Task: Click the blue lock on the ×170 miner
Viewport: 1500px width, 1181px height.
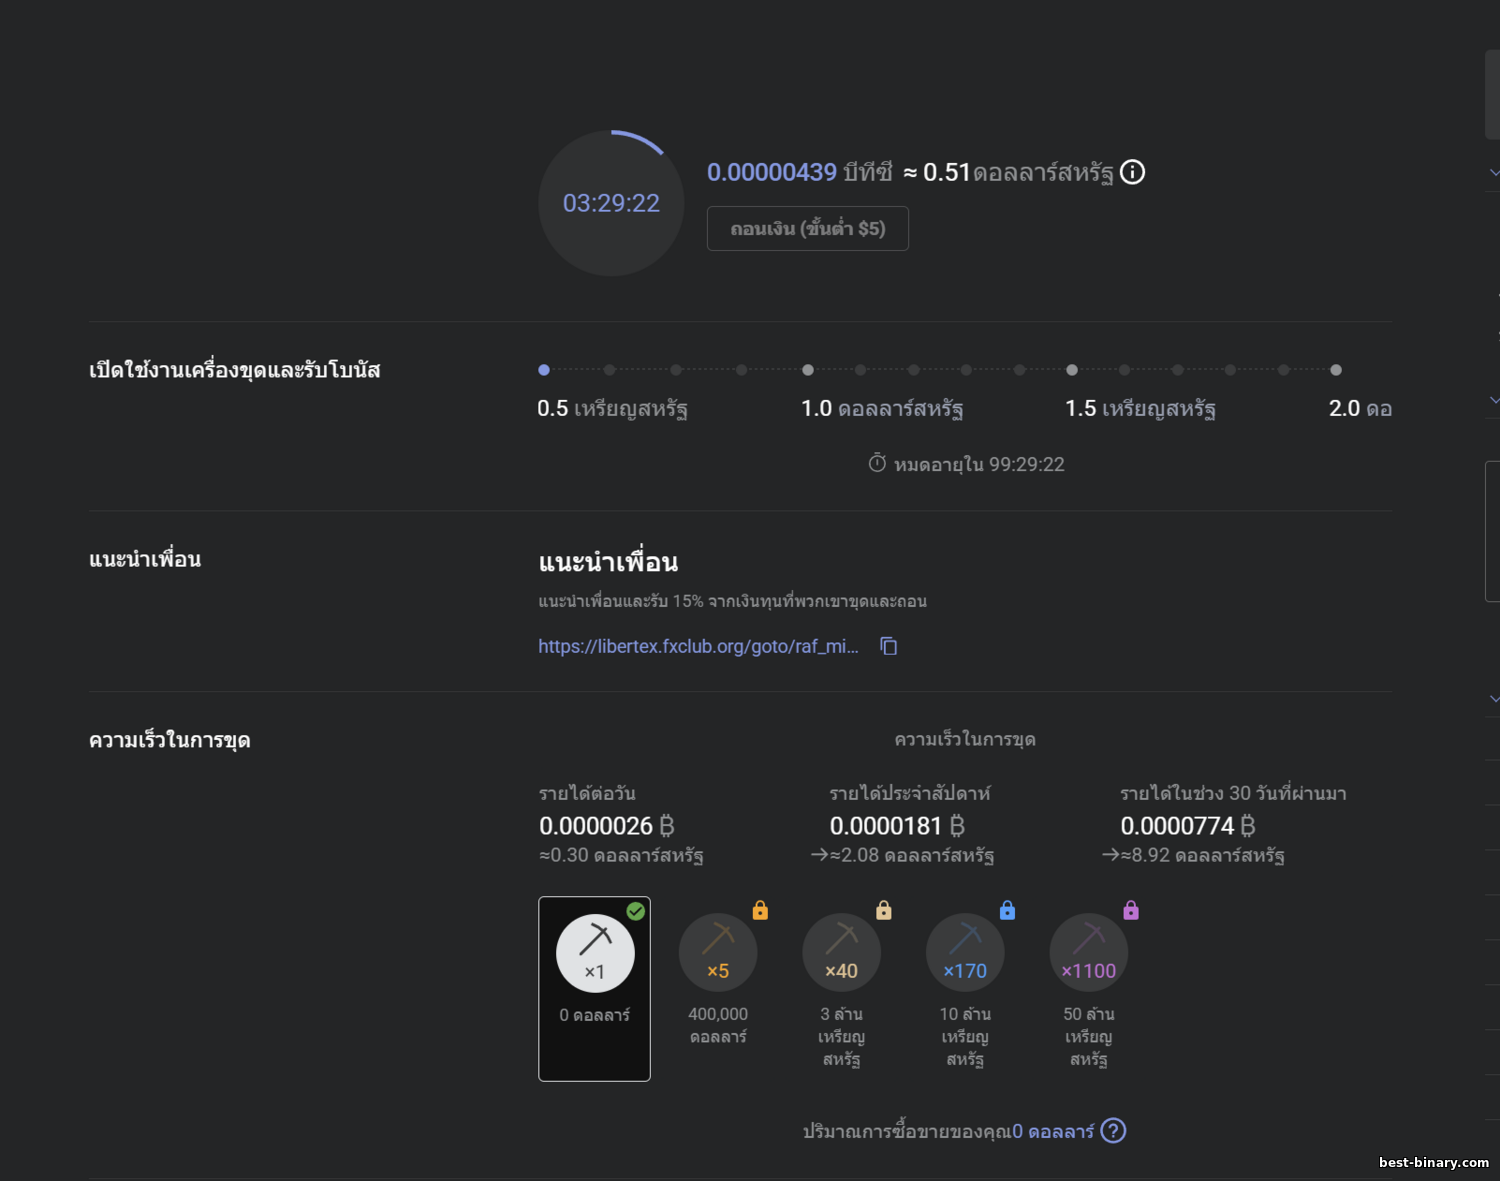Action: [1007, 910]
